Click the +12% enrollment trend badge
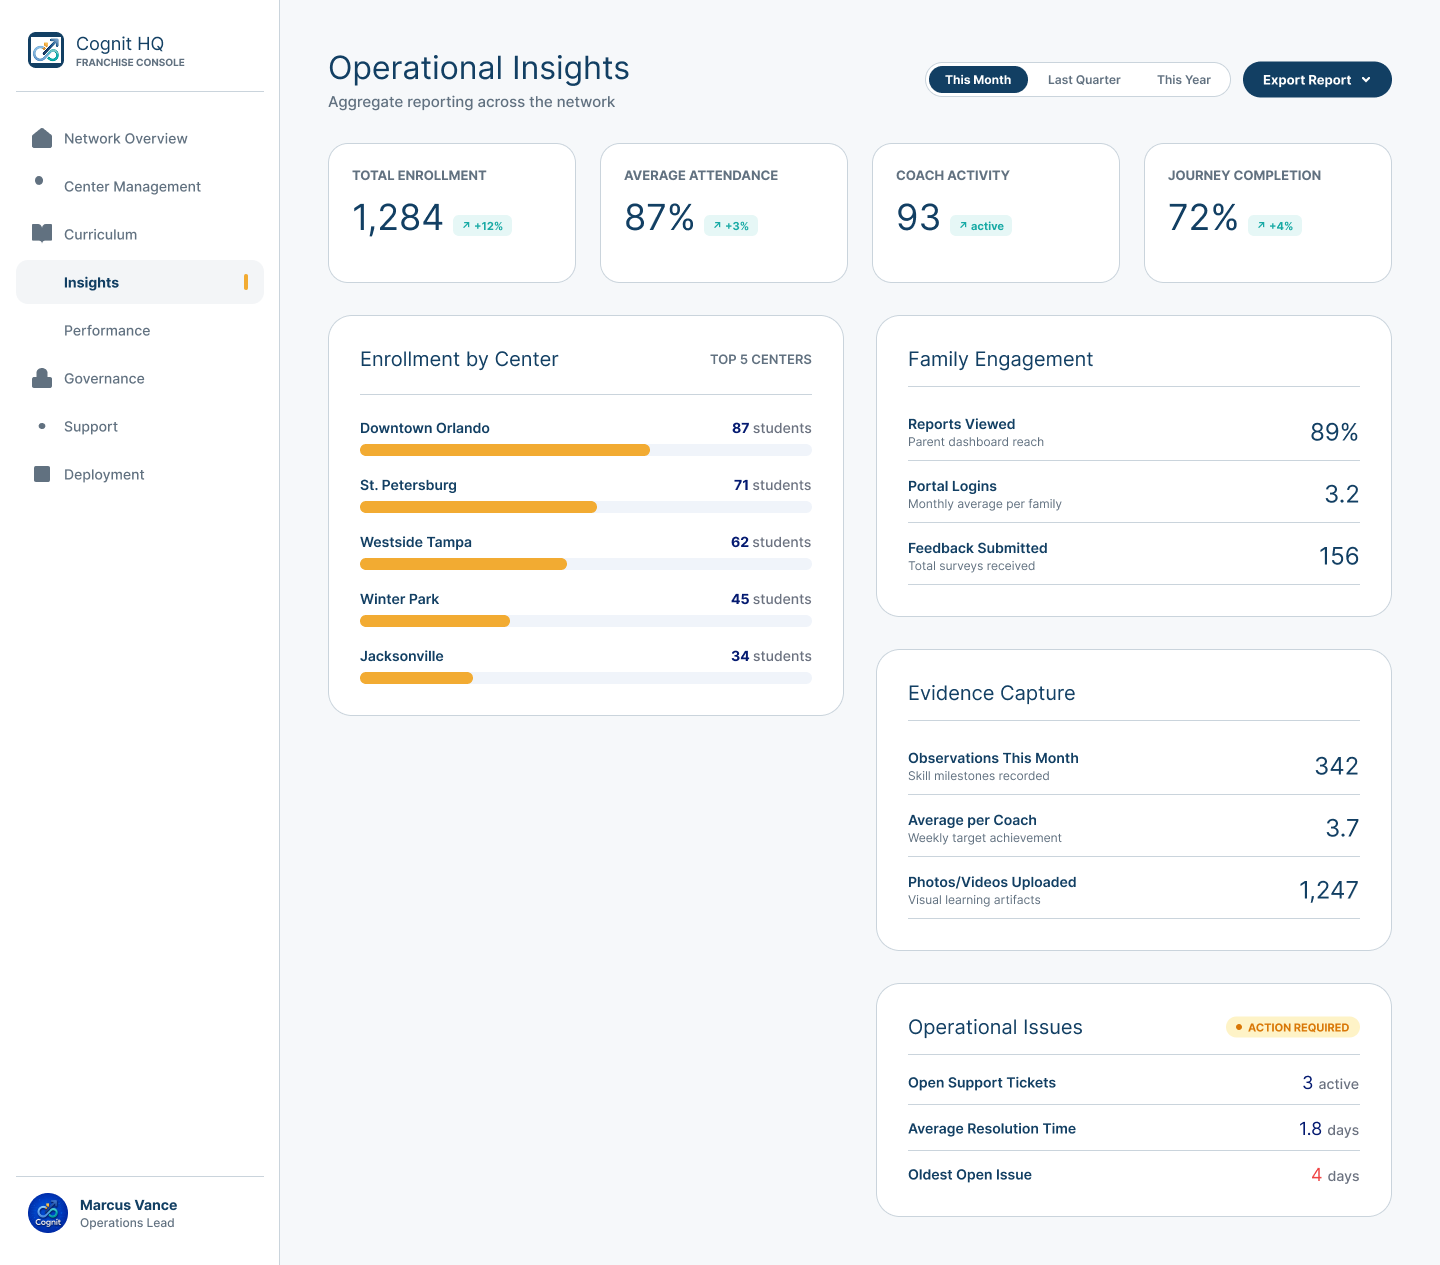Screen dimensions: 1440x1265 (x=482, y=226)
